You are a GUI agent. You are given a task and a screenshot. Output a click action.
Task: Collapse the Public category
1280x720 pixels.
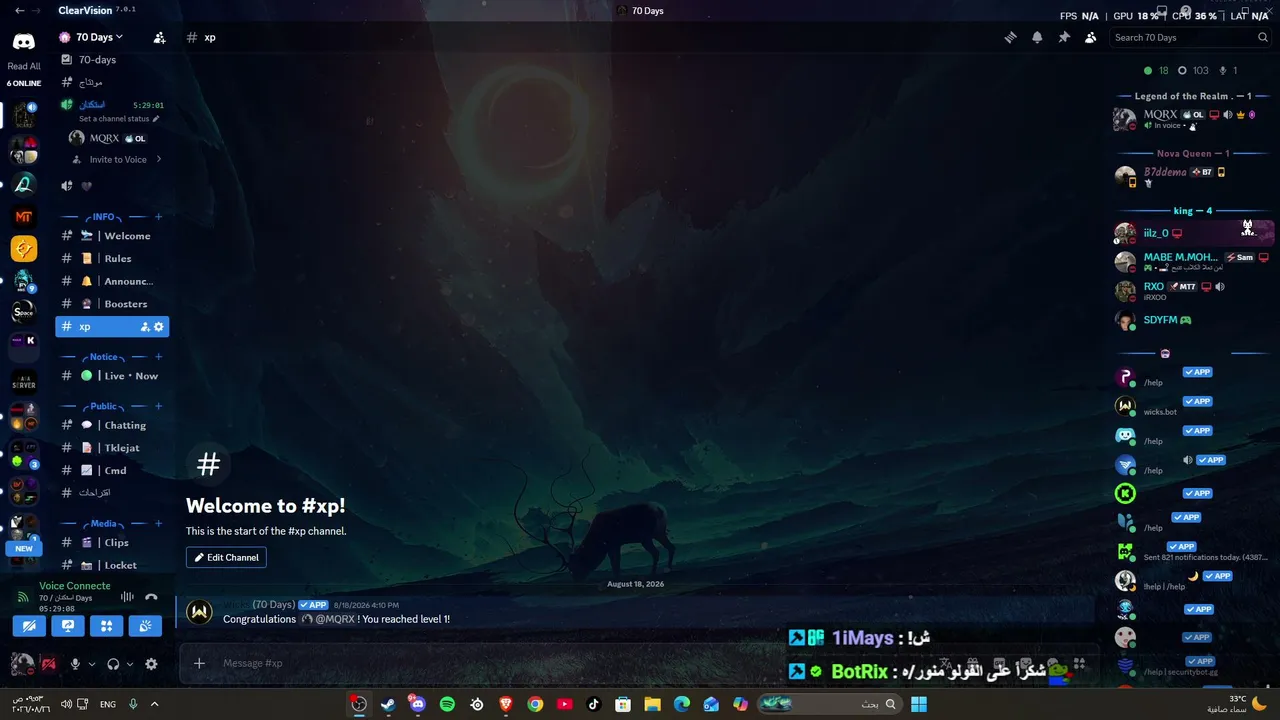pos(104,406)
